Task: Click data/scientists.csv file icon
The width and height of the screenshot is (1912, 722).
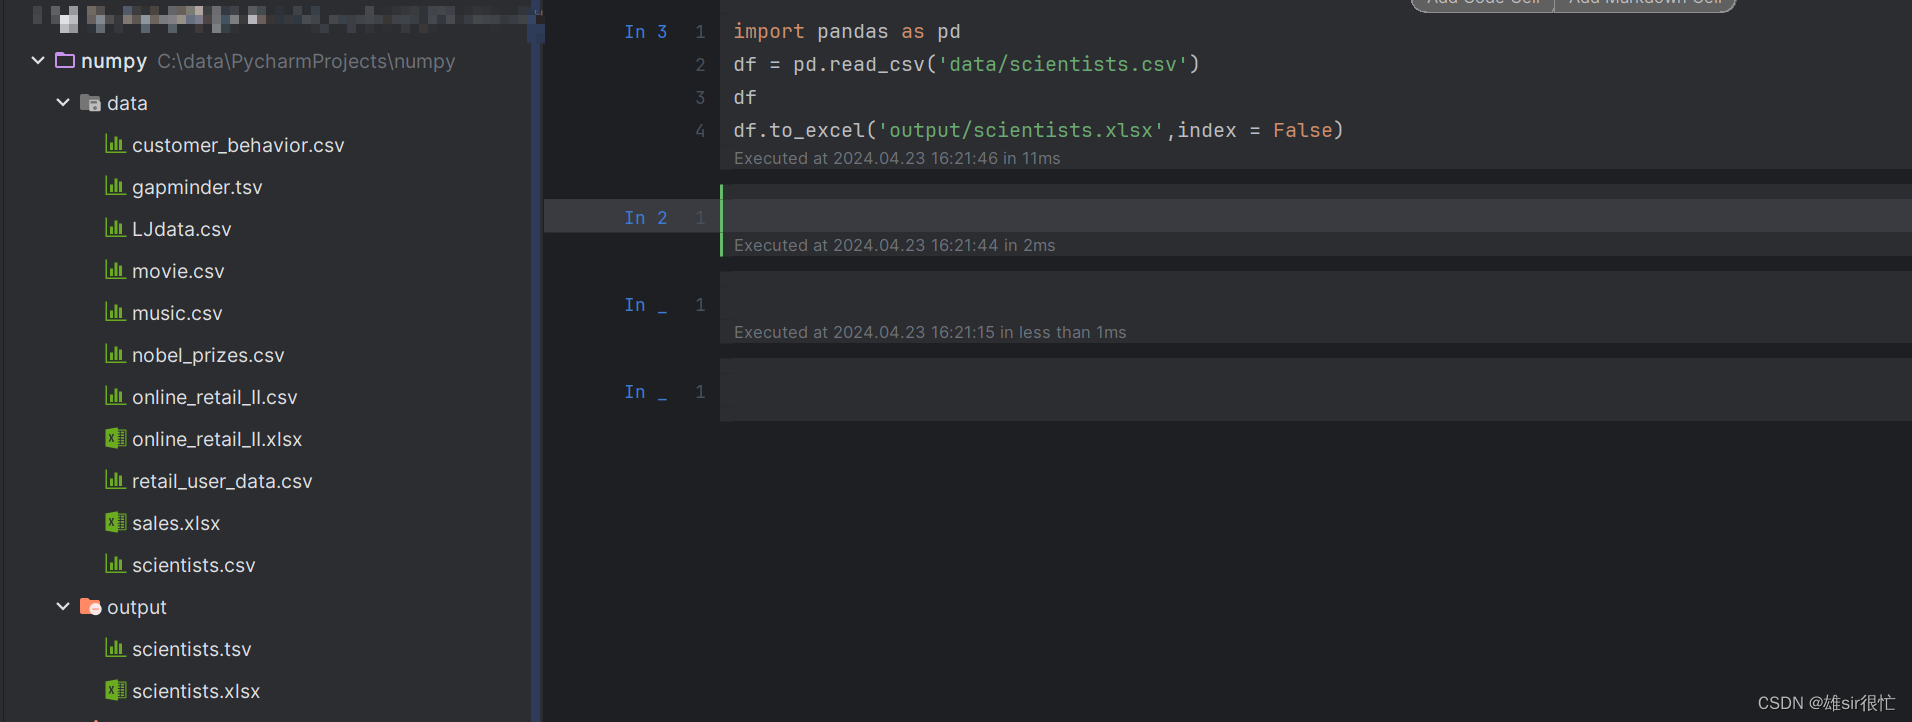Action: pyautogui.click(x=115, y=564)
